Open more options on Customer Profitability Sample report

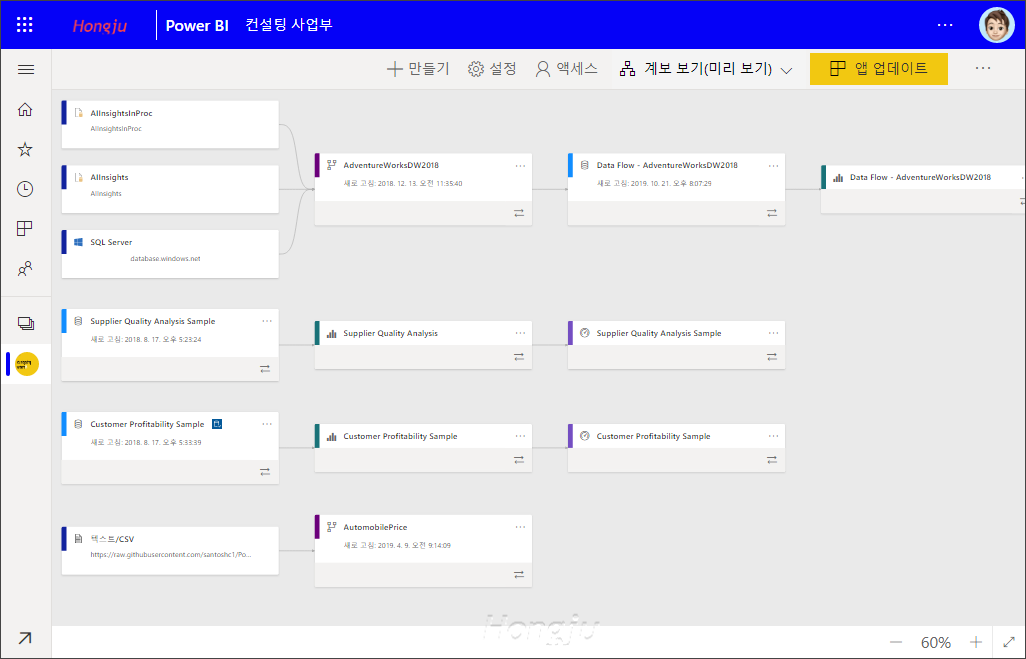tap(520, 436)
